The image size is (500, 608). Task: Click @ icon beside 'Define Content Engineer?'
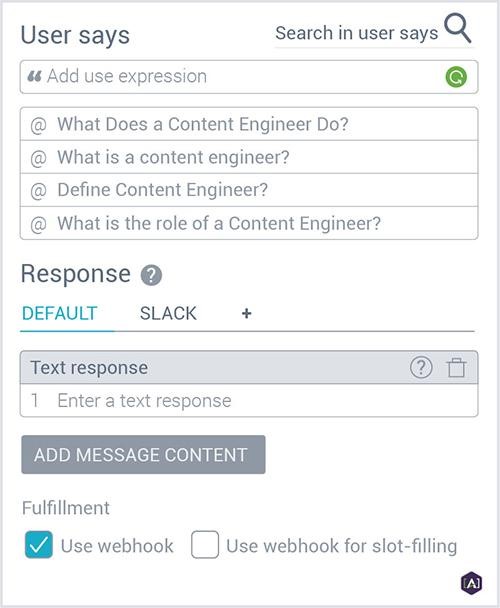tap(38, 191)
